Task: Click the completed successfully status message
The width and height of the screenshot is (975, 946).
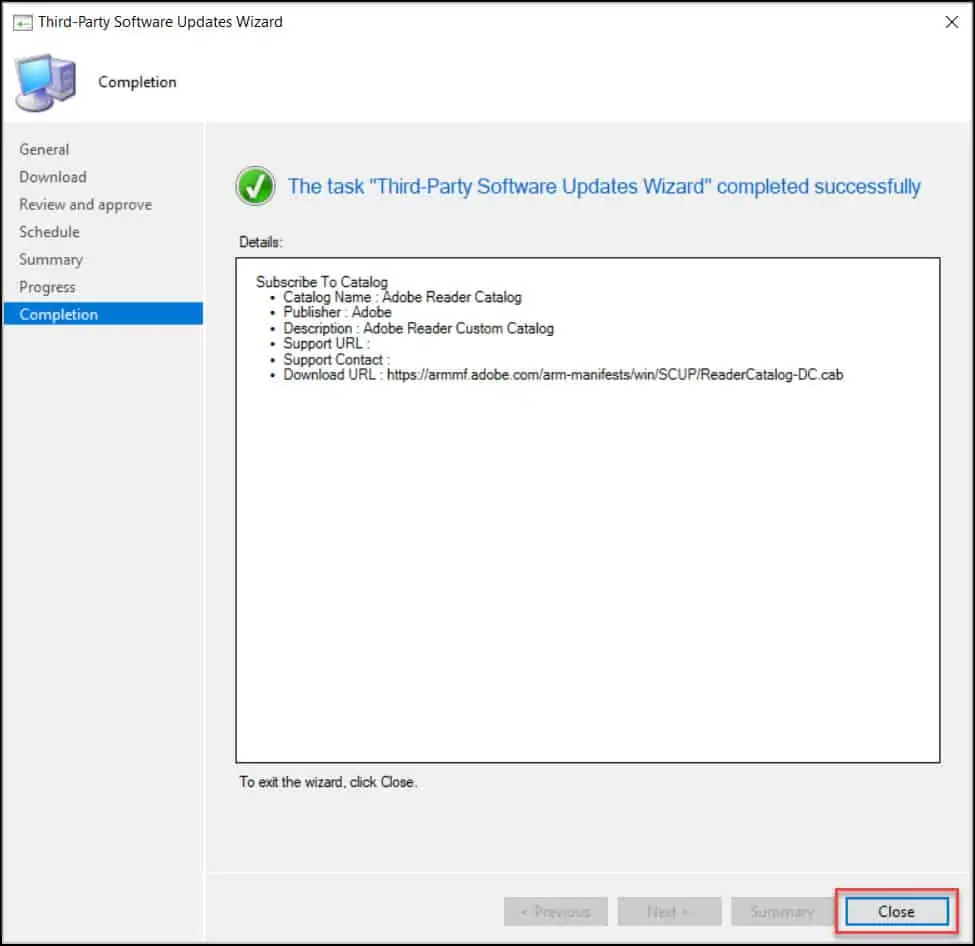Action: click(604, 186)
